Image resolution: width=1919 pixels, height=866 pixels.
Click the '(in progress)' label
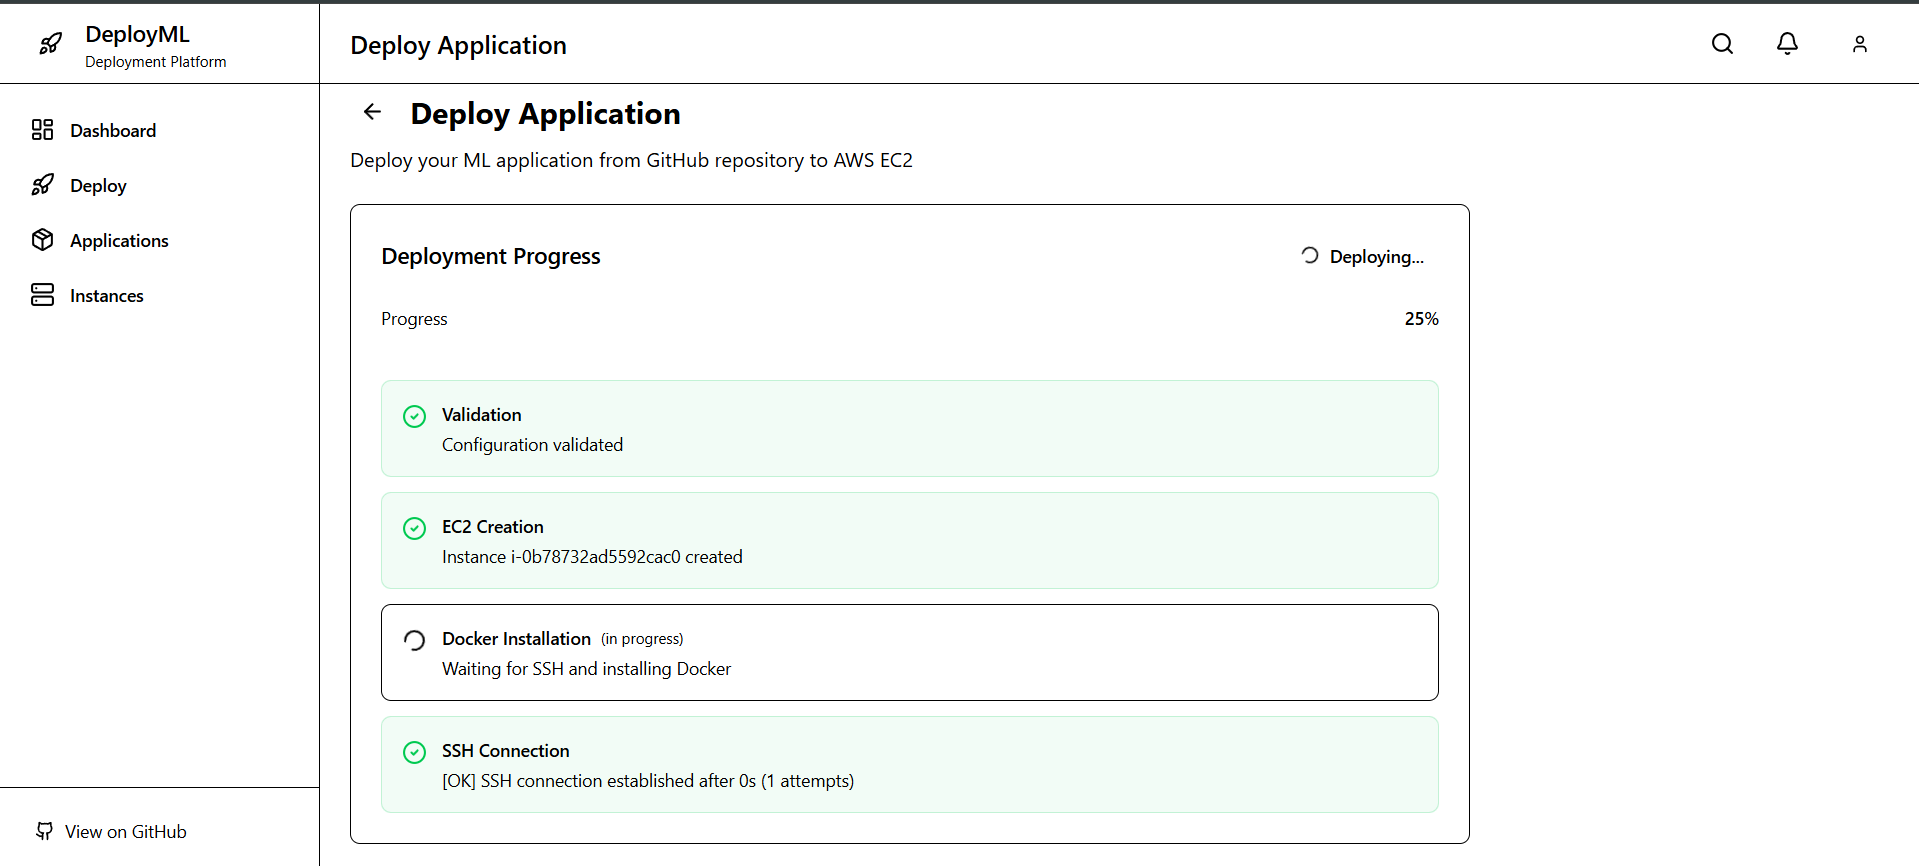coord(642,639)
